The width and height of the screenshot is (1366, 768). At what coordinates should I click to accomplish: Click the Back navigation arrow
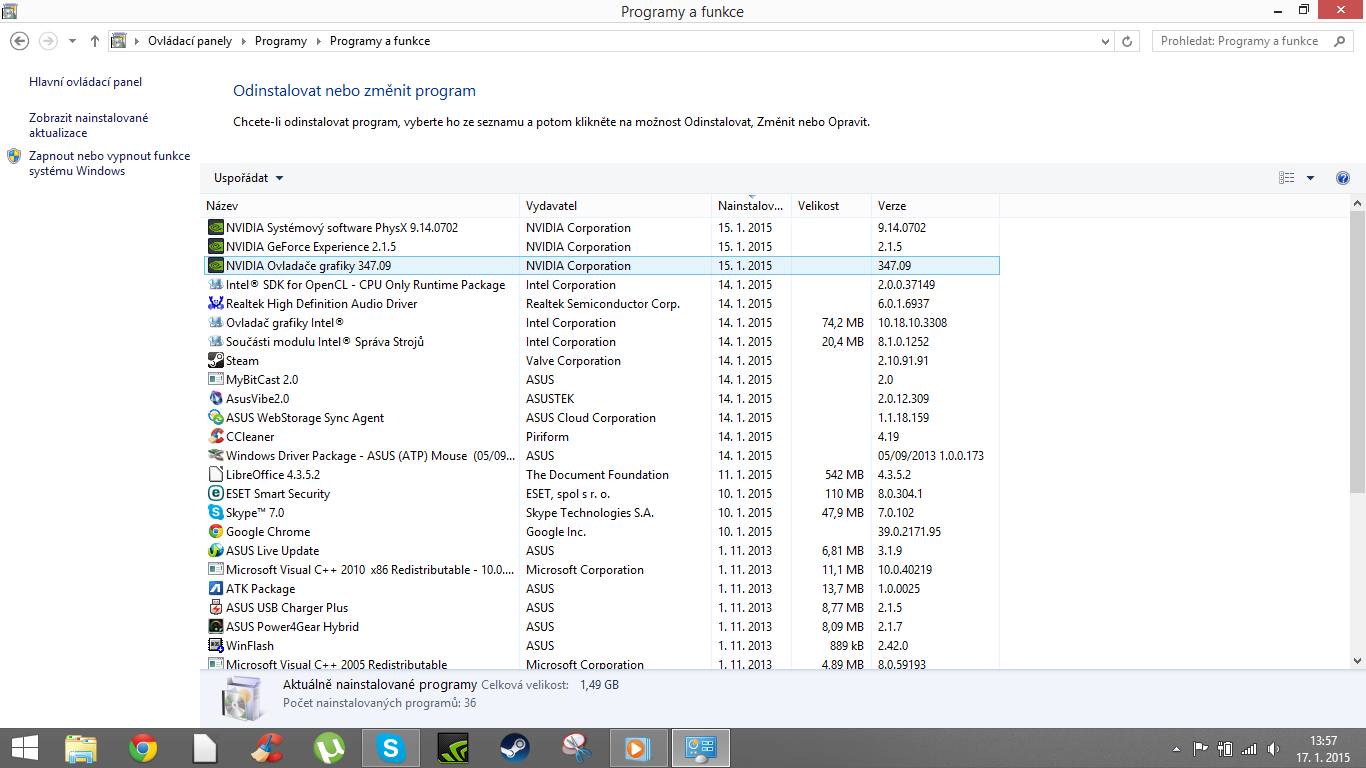(x=19, y=41)
